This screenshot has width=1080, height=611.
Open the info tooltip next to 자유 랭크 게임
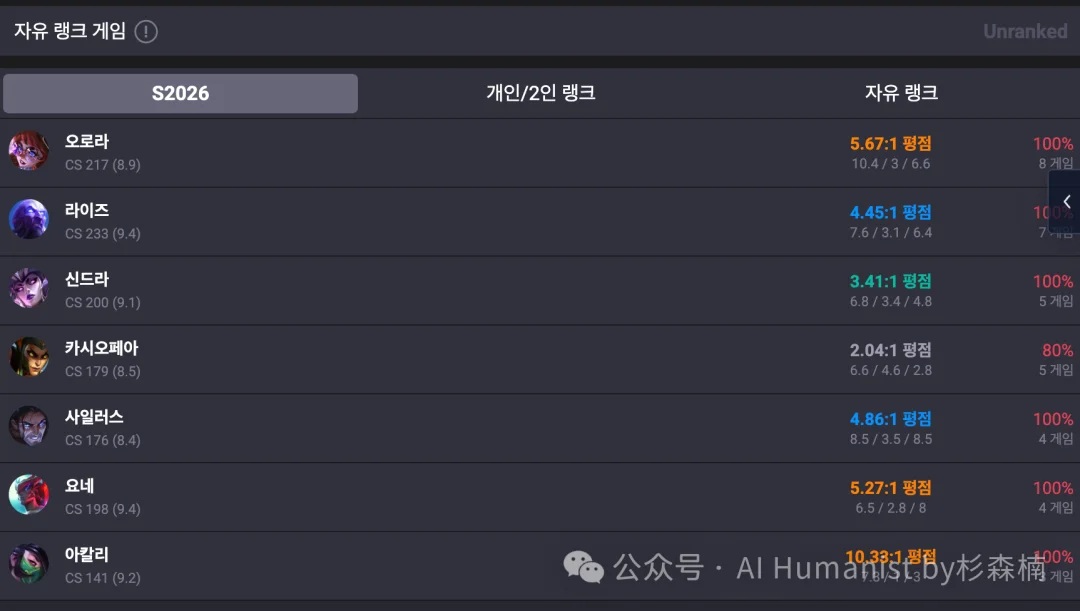coord(145,31)
